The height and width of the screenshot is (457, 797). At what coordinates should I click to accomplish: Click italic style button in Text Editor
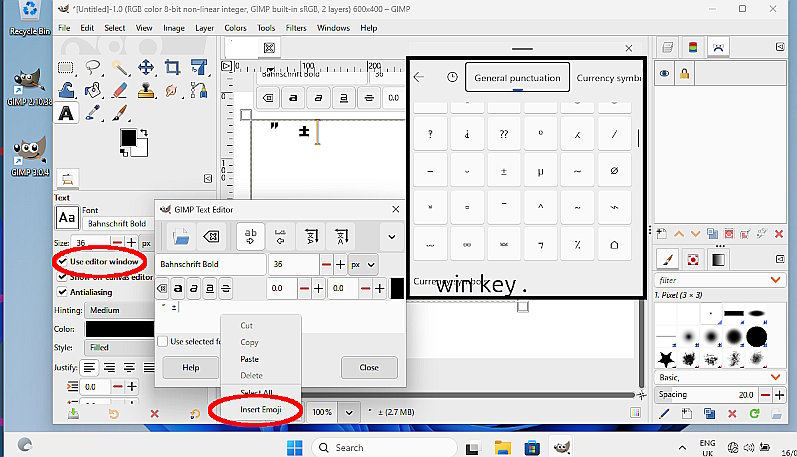coord(194,289)
